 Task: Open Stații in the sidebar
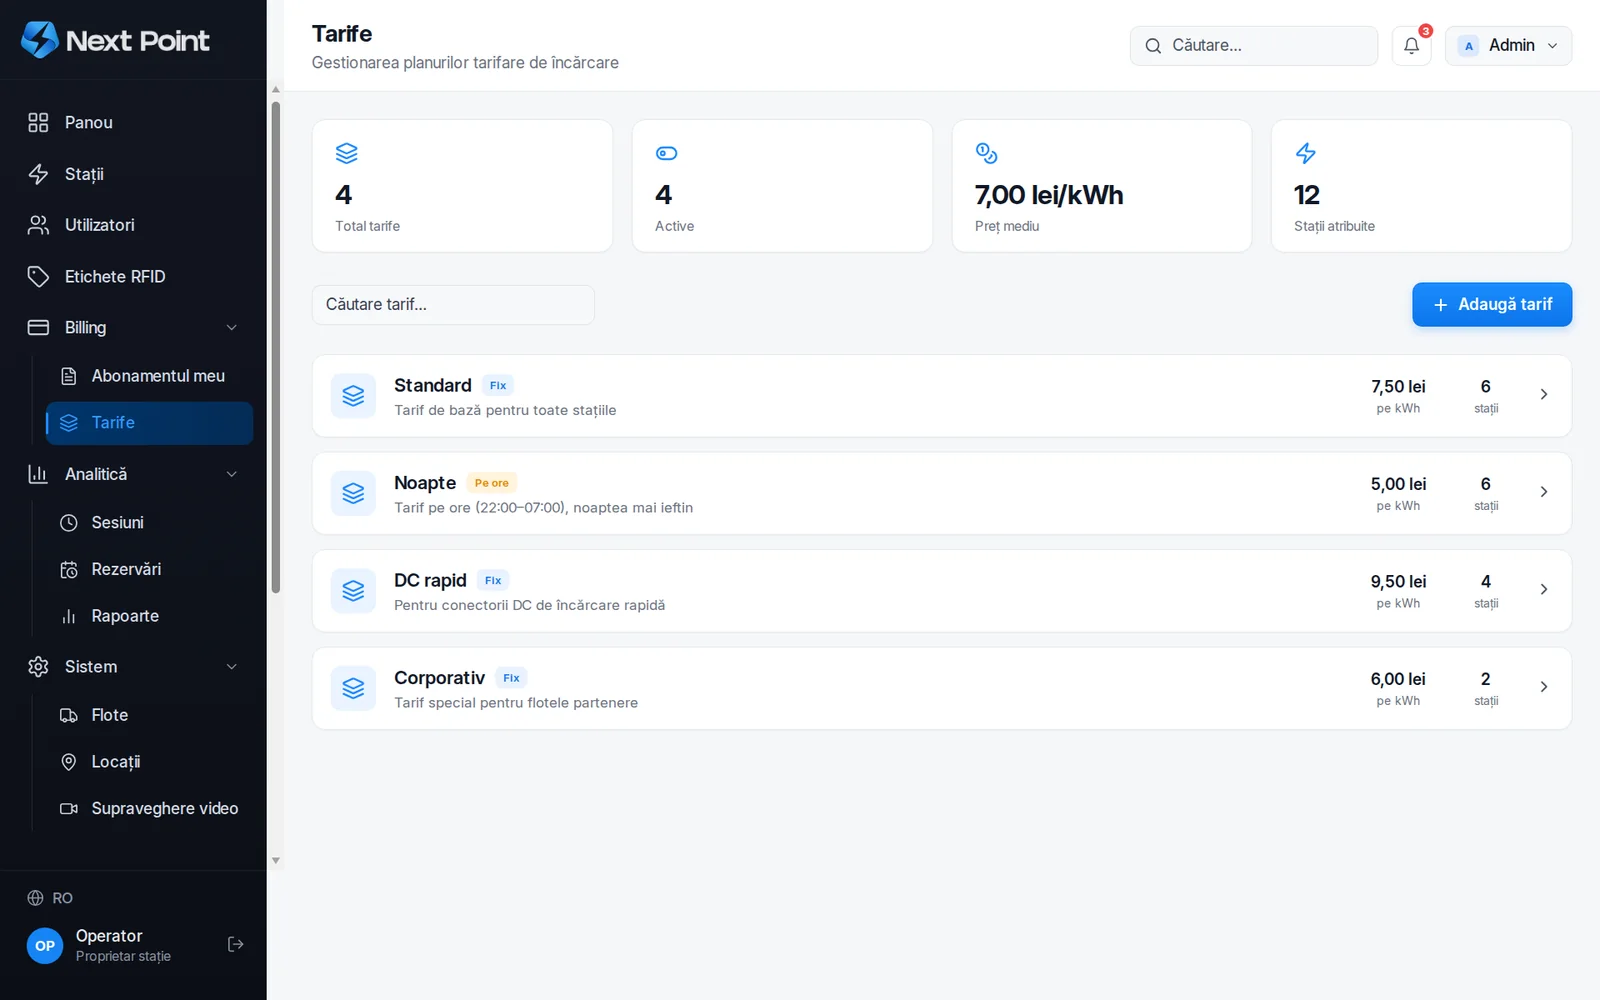(133, 174)
